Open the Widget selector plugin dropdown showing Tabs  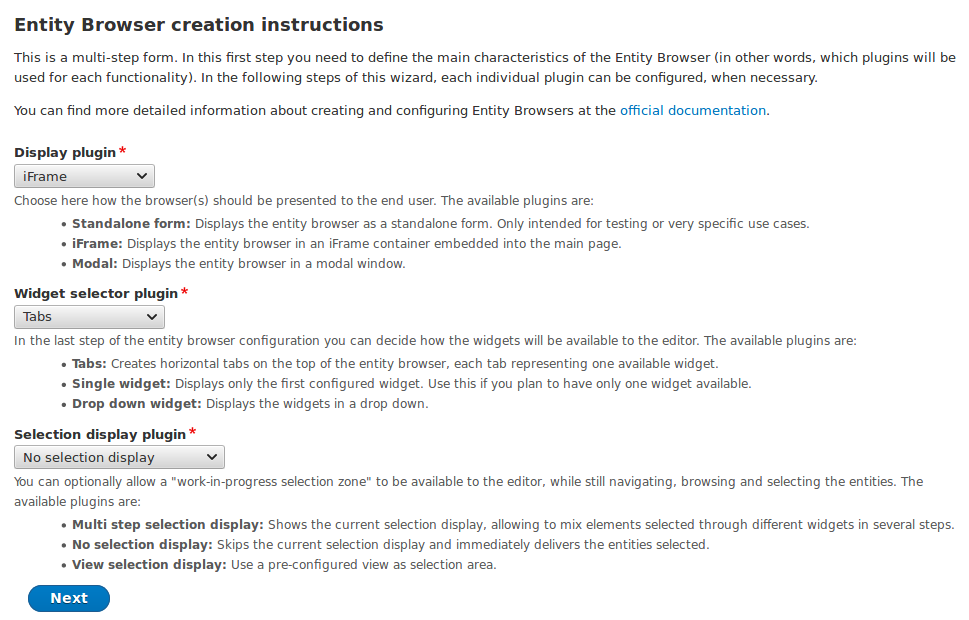(x=89, y=317)
